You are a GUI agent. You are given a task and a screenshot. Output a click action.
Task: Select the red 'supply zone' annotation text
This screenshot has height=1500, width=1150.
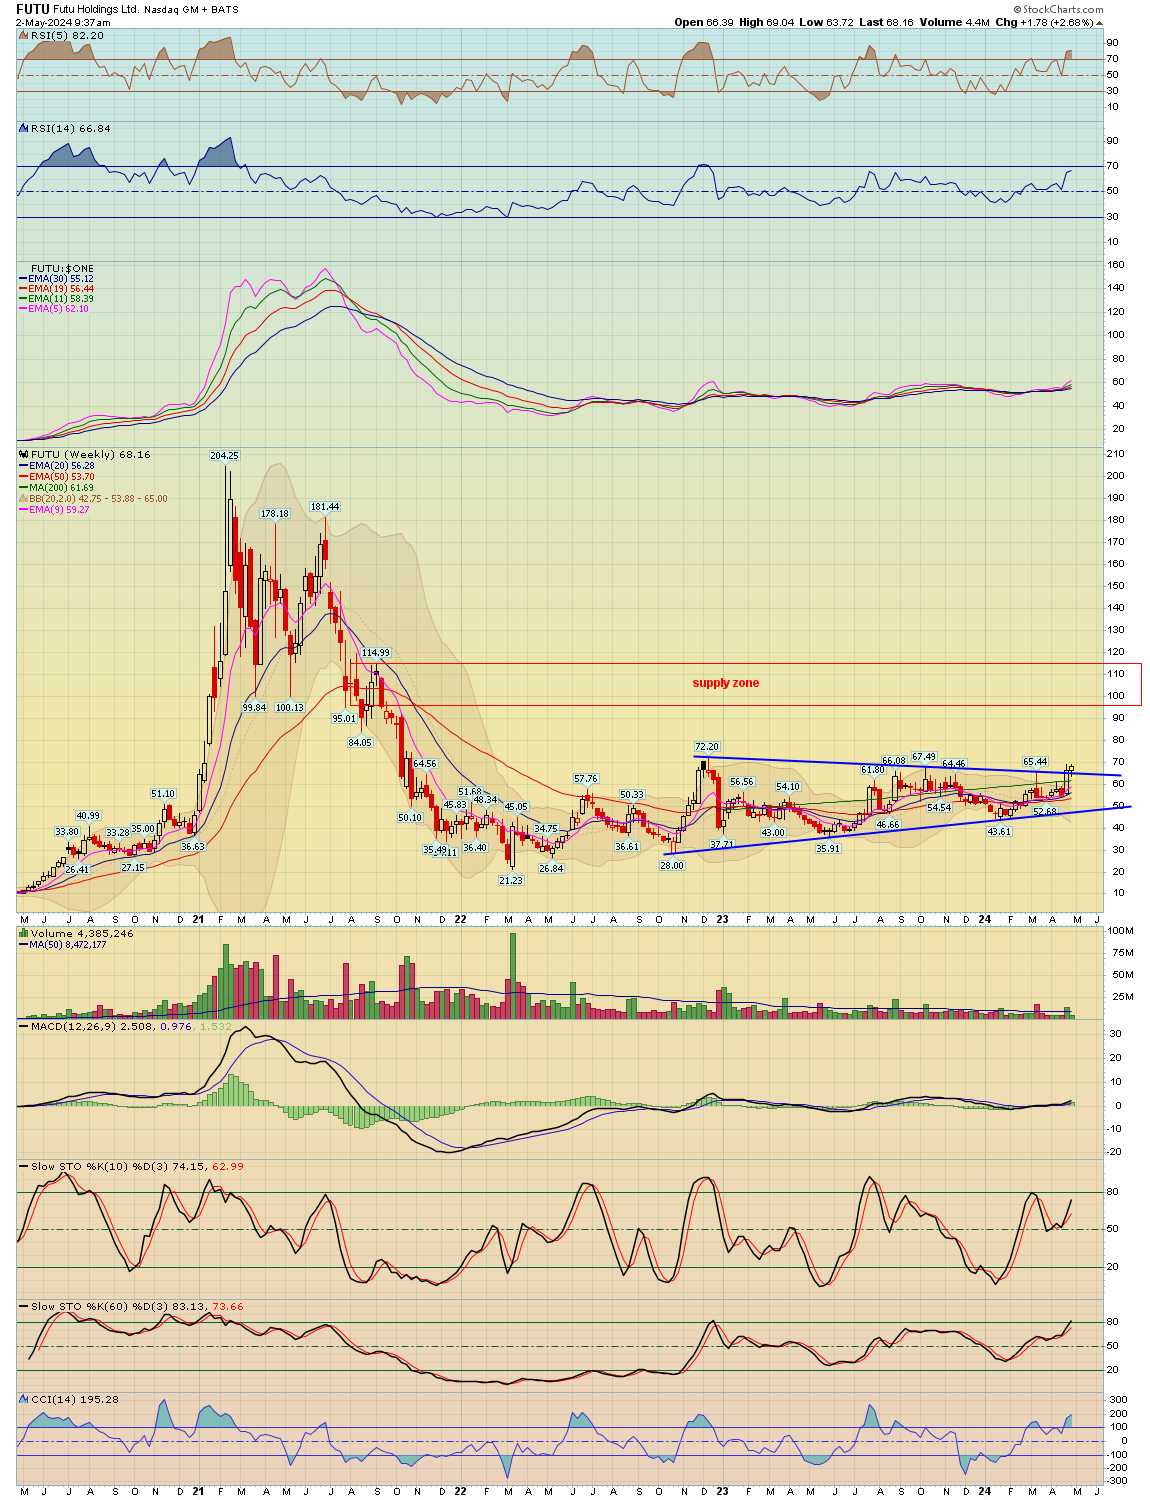coord(725,683)
